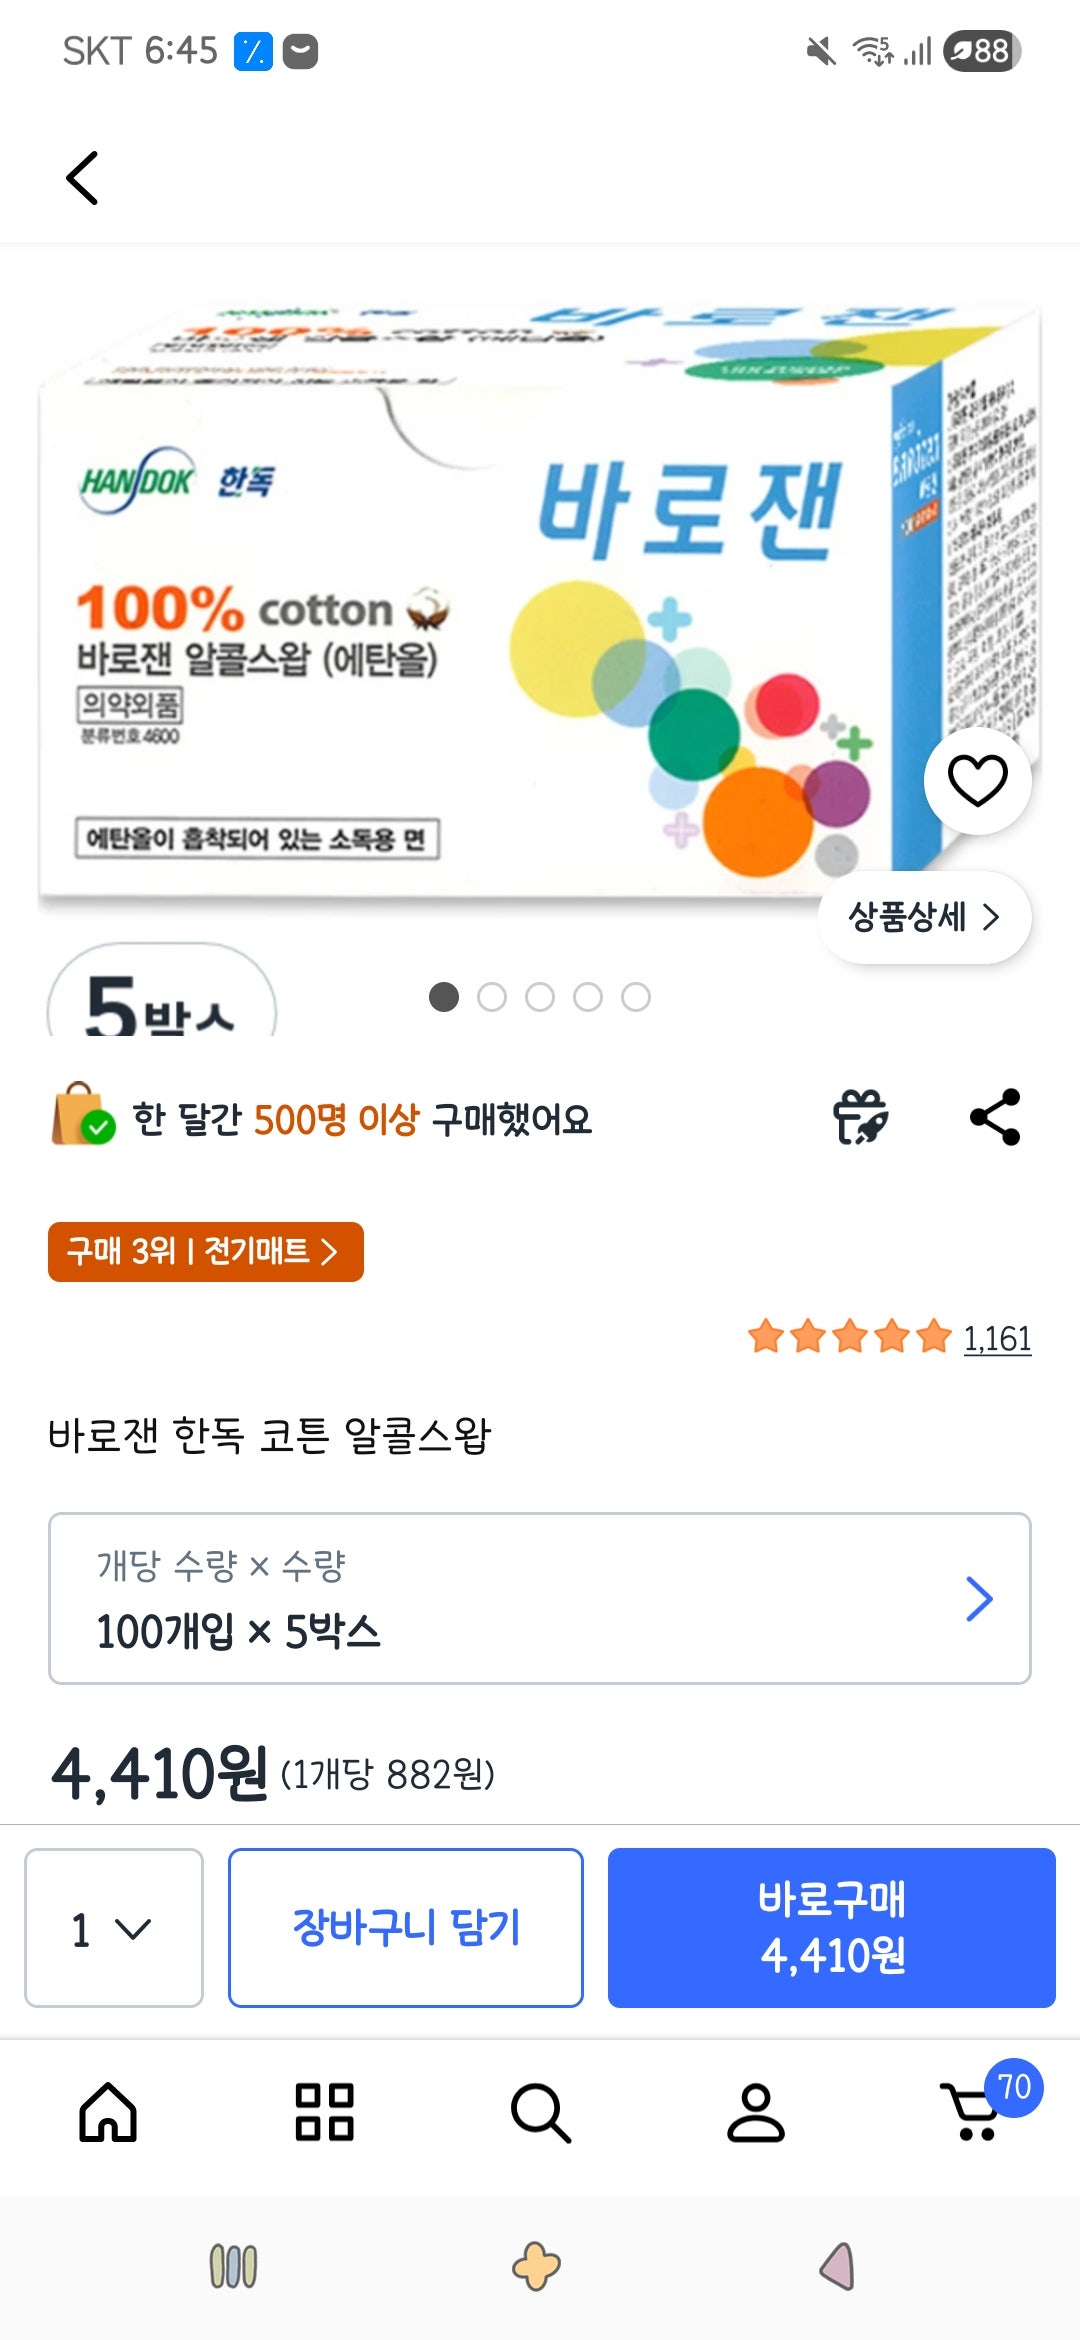Image resolution: width=1080 pixels, height=2340 pixels.
Task: Tap the back arrow at top left
Action: (x=84, y=177)
